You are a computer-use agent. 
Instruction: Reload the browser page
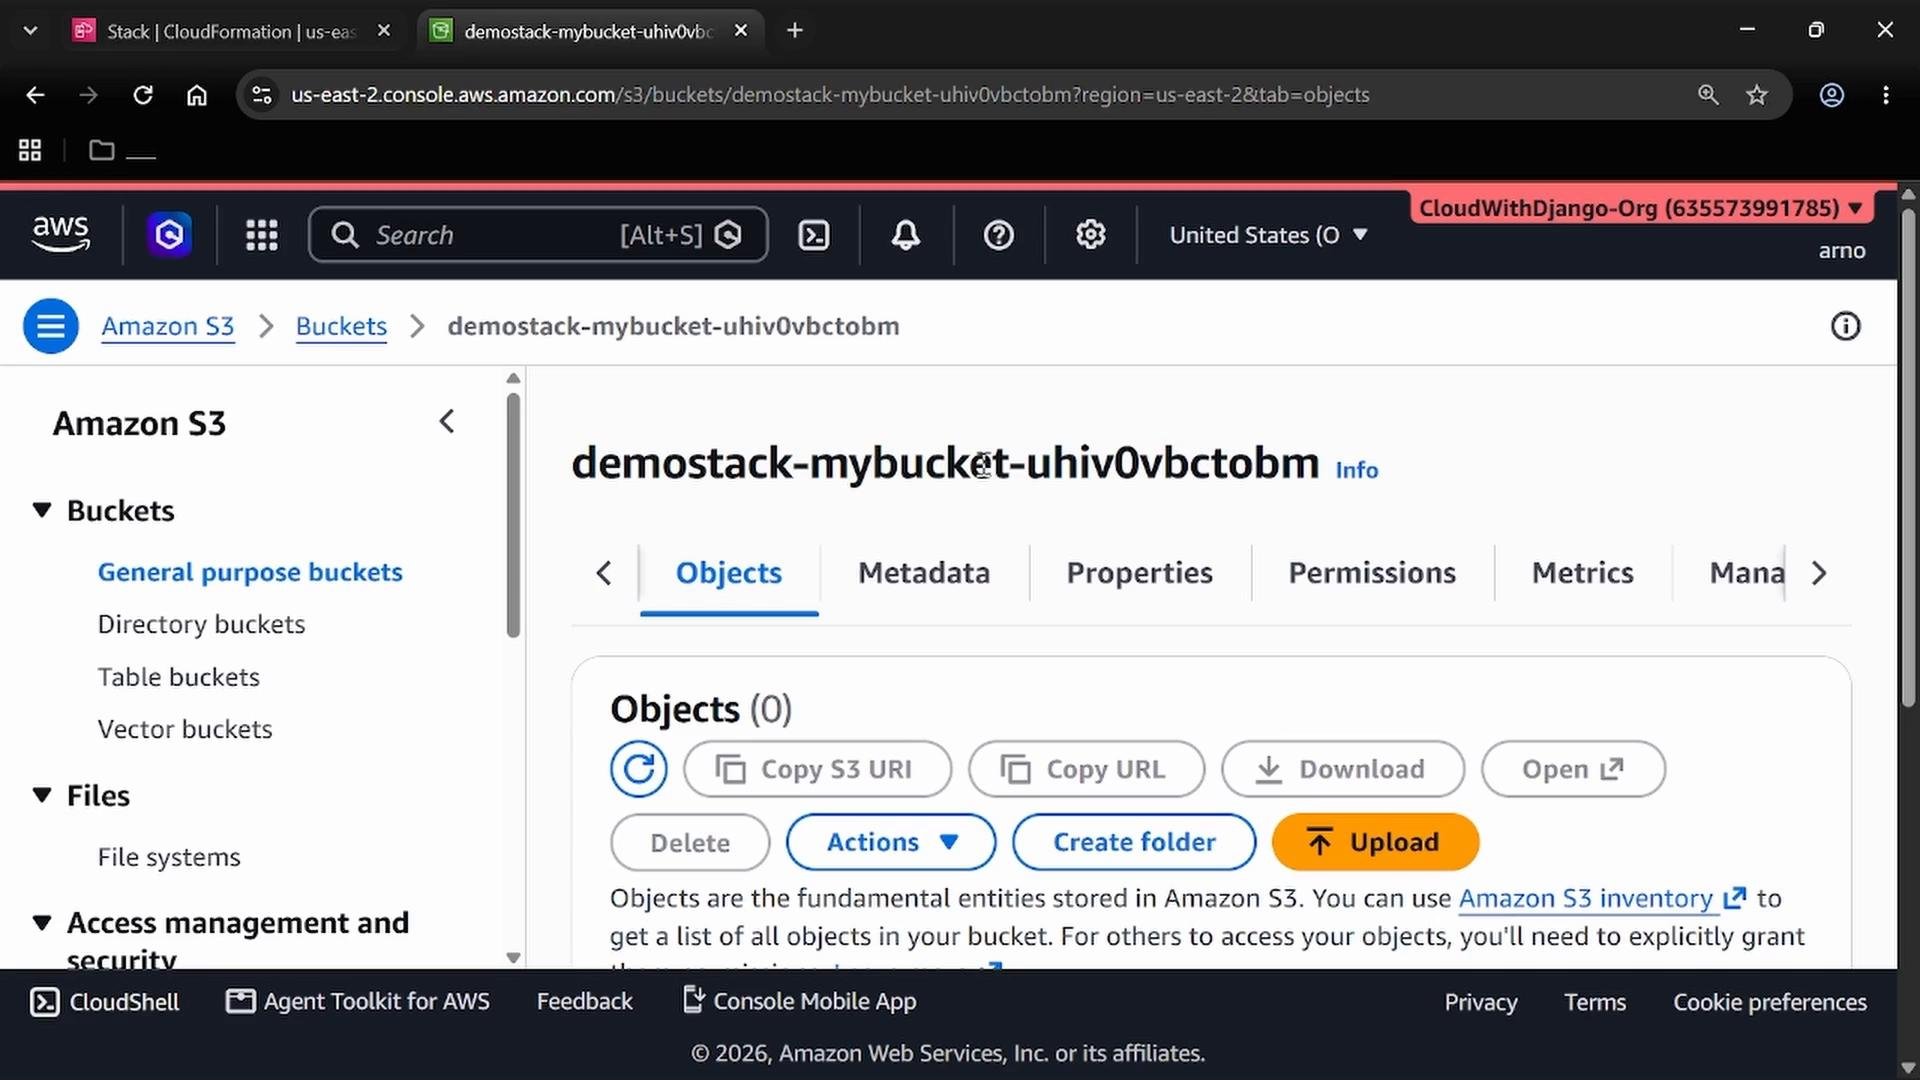click(x=143, y=95)
